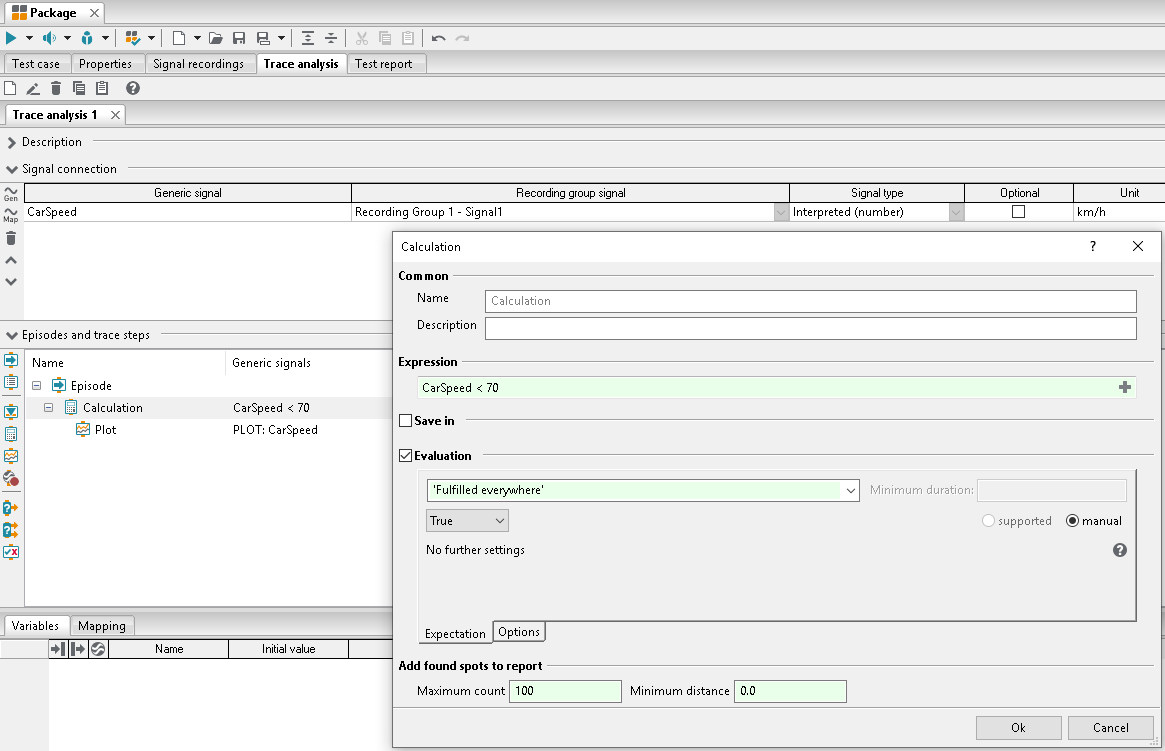Image resolution: width=1165 pixels, height=751 pixels.
Task: Open the Recording group signal dropdown
Action: click(x=781, y=212)
